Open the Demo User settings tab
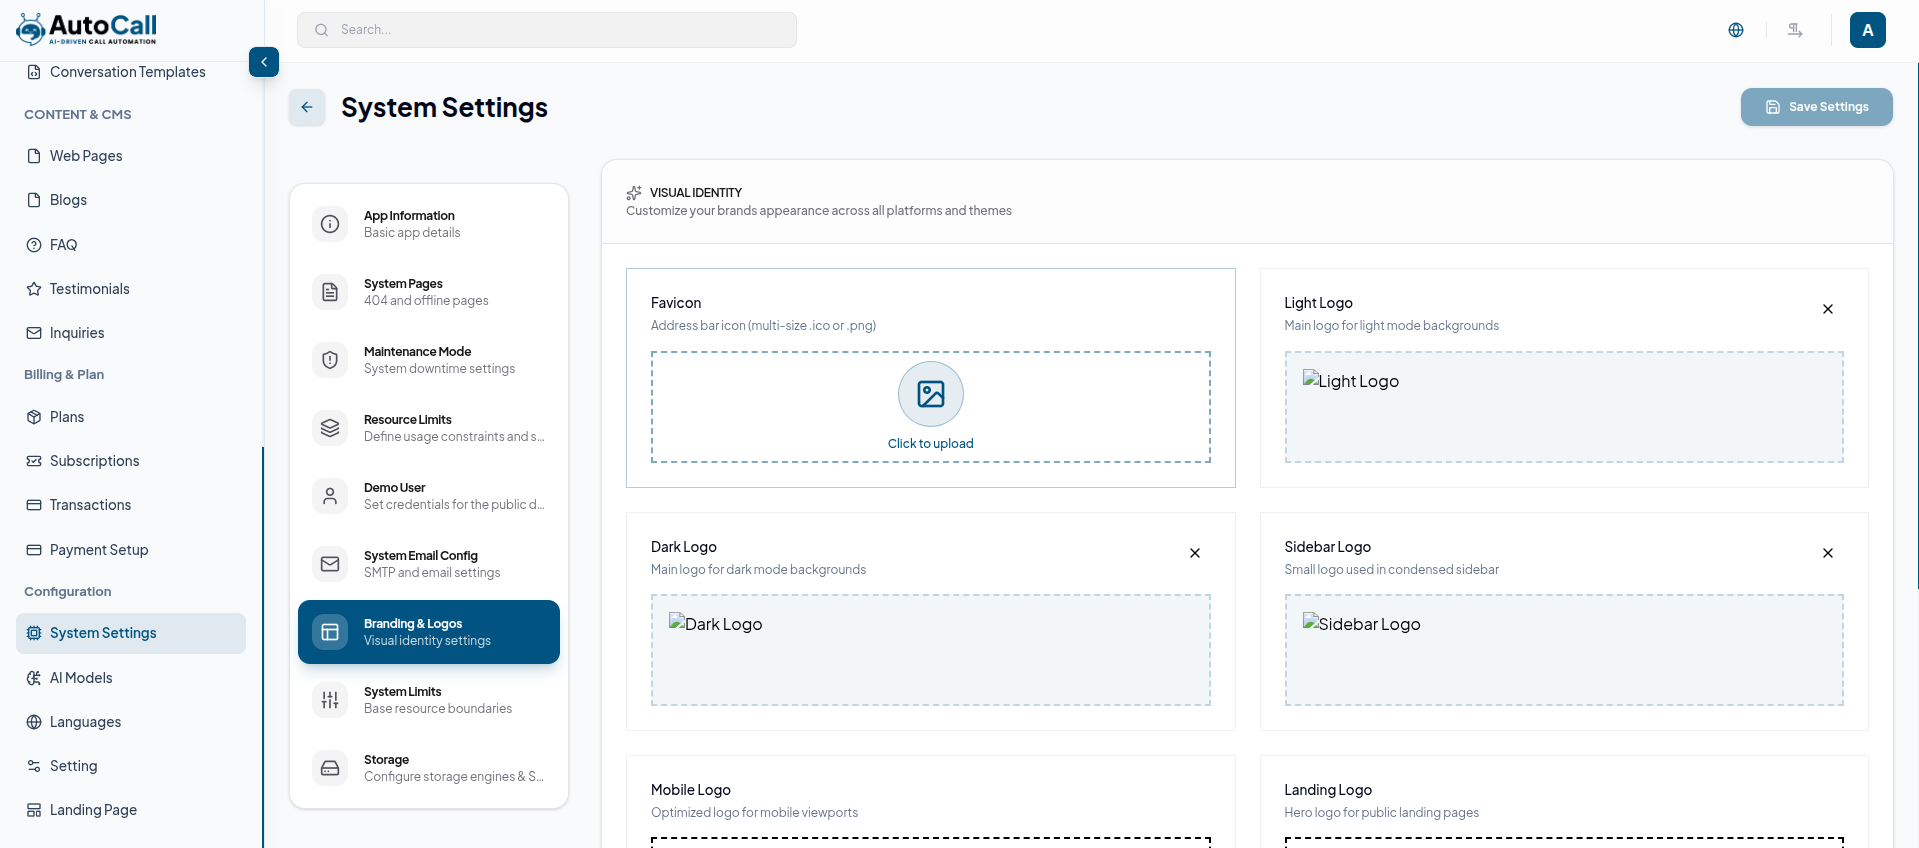 click(x=429, y=496)
